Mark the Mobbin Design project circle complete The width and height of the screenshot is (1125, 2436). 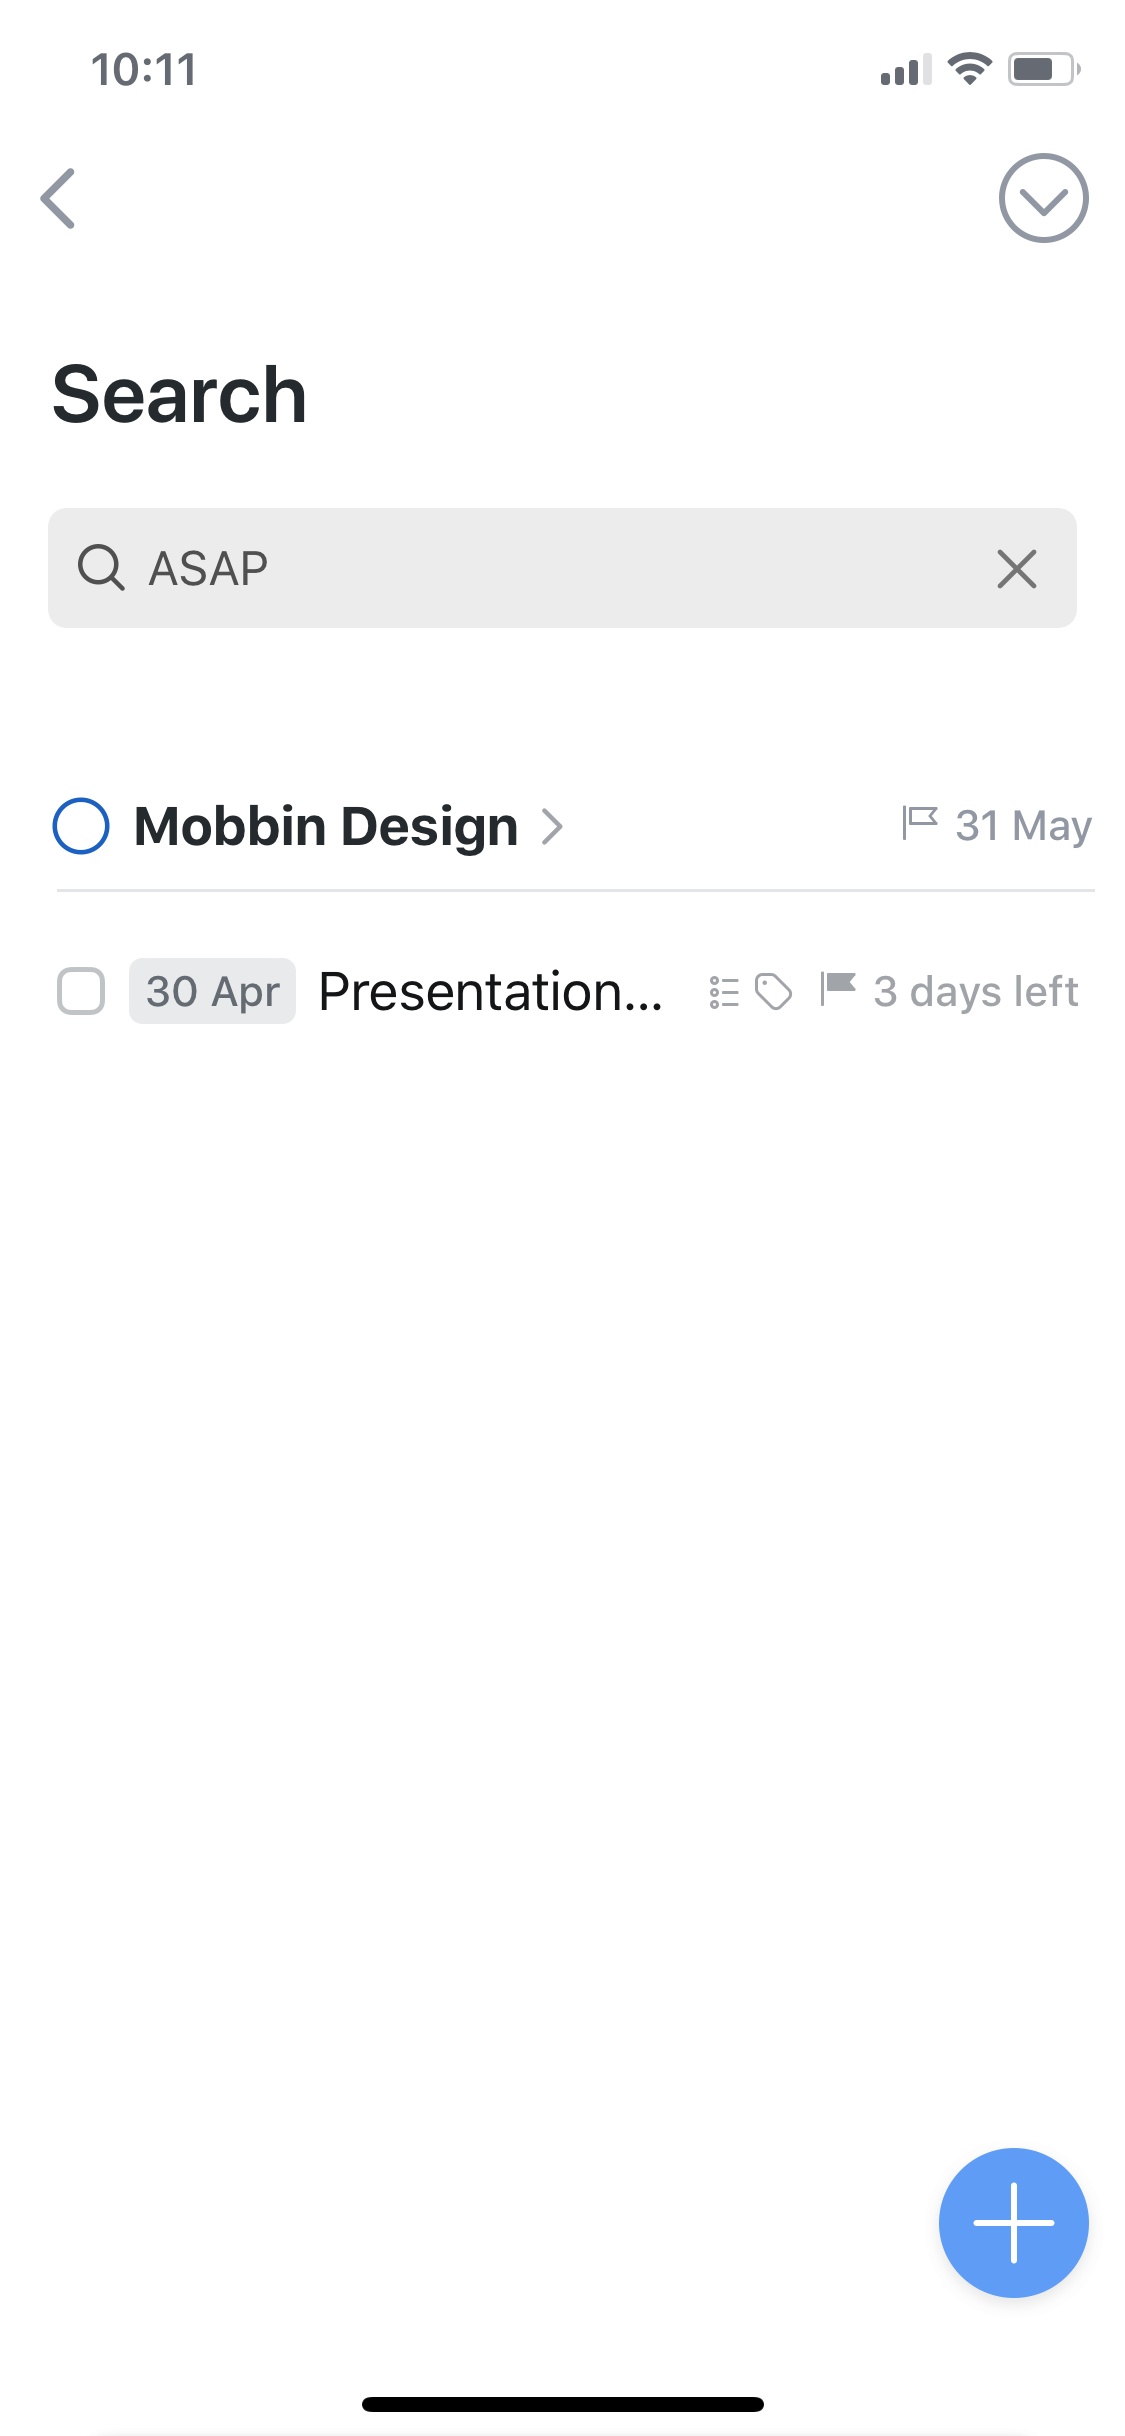(x=81, y=826)
